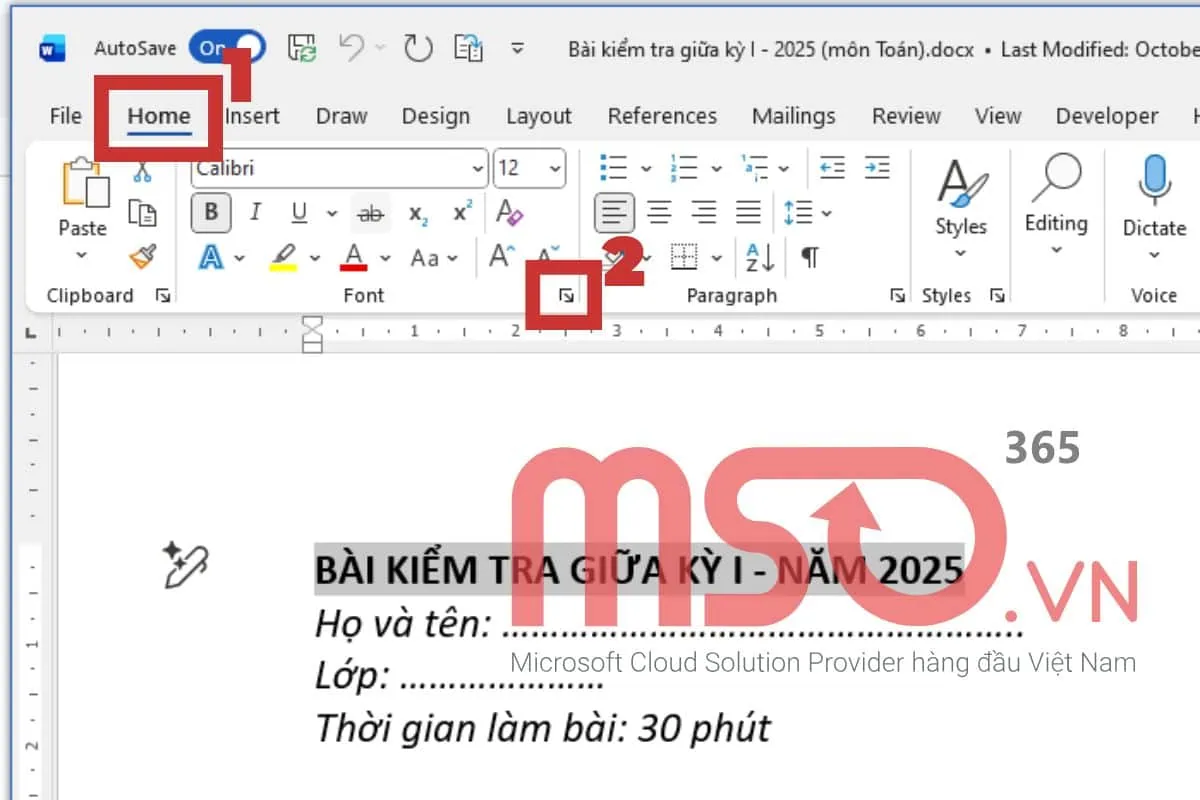1200x800 pixels.
Task: Click inside the Calibri font name field
Action: click(x=330, y=168)
